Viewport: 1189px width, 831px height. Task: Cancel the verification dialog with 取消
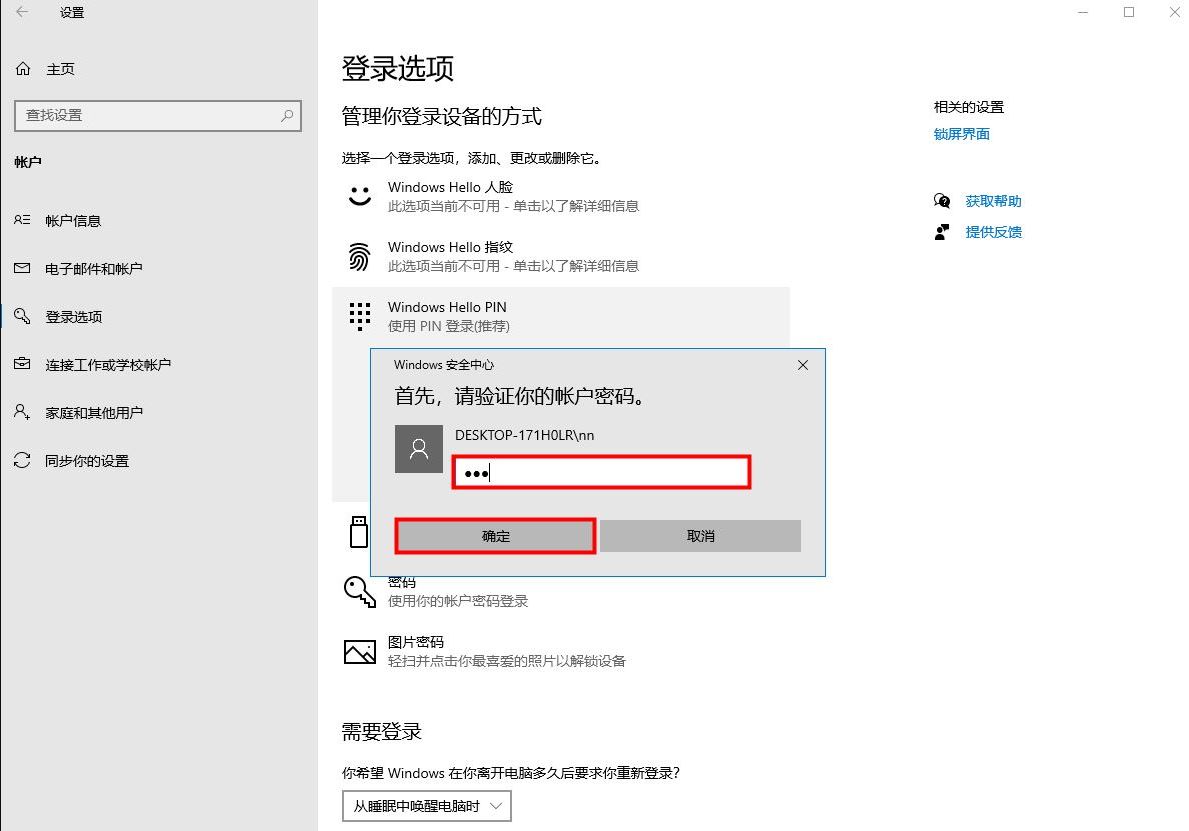[x=700, y=535]
